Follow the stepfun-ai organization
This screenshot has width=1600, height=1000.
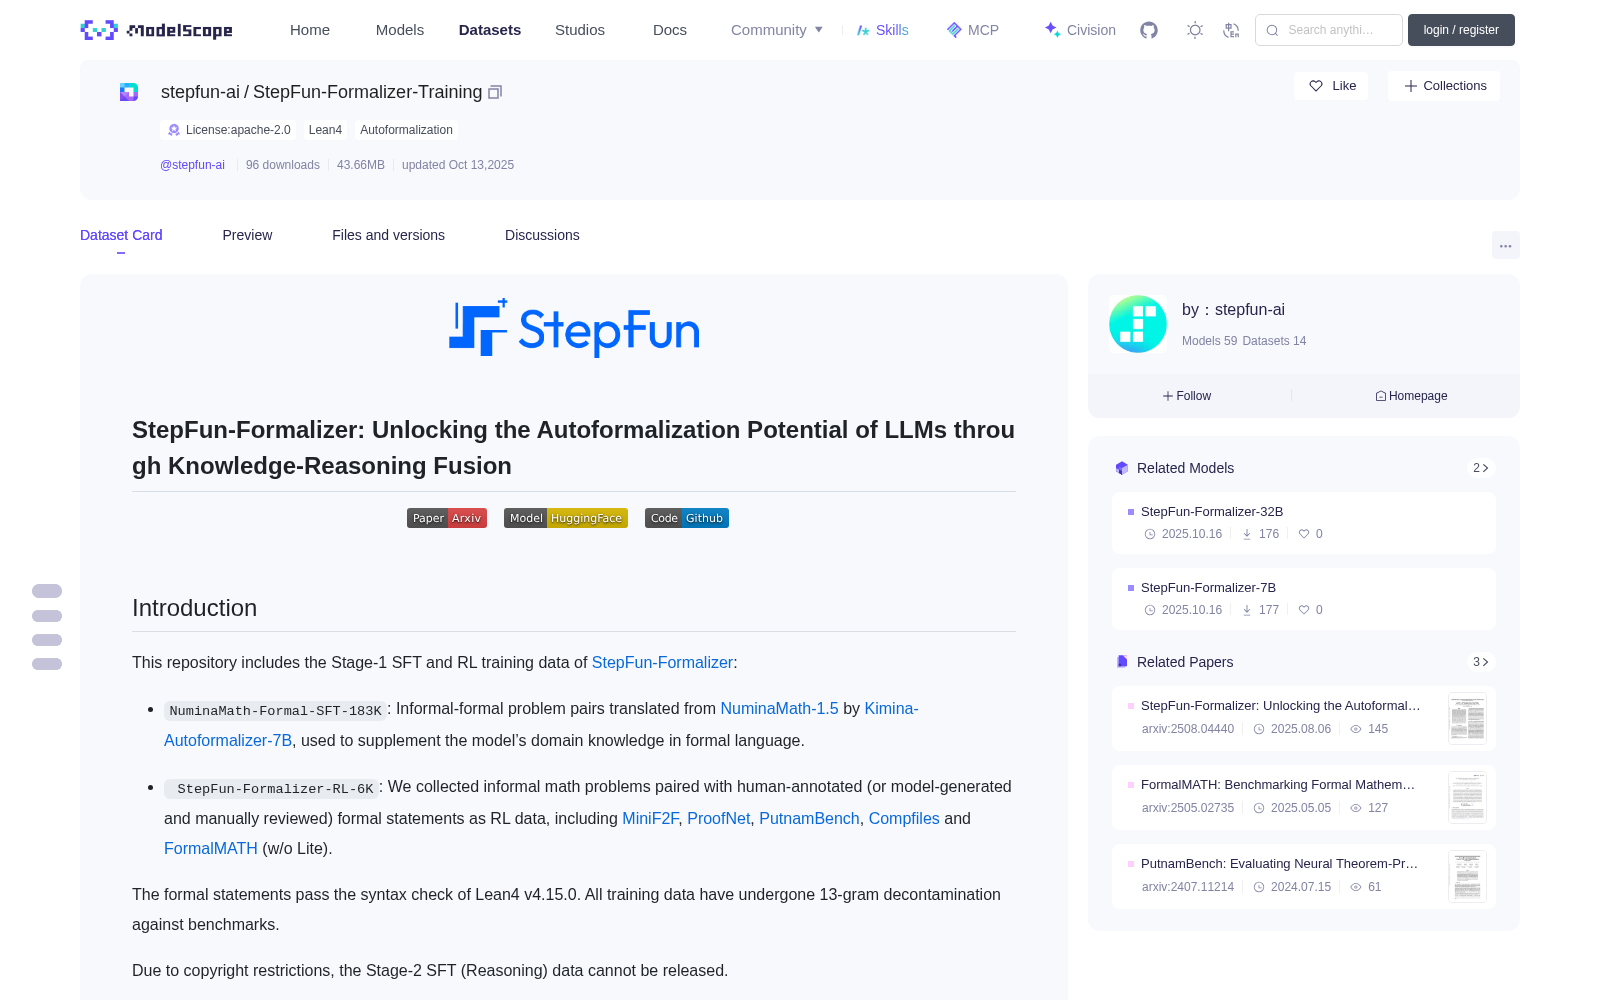(x=1187, y=396)
